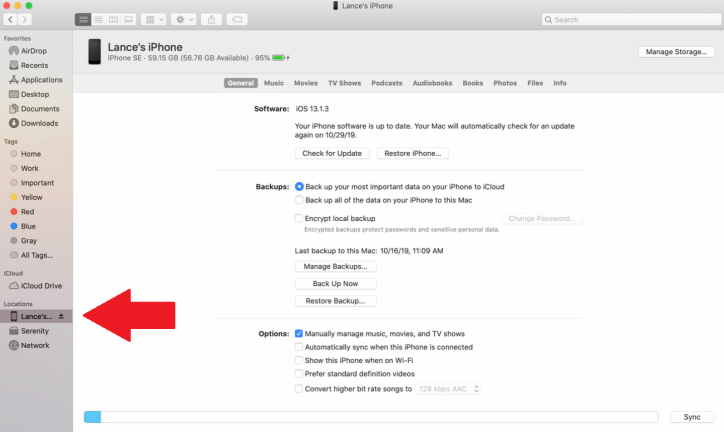The height and width of the screenshot is (432, 724).
Task: Switch Finder to icon view
Action: (x=83, y=19)
